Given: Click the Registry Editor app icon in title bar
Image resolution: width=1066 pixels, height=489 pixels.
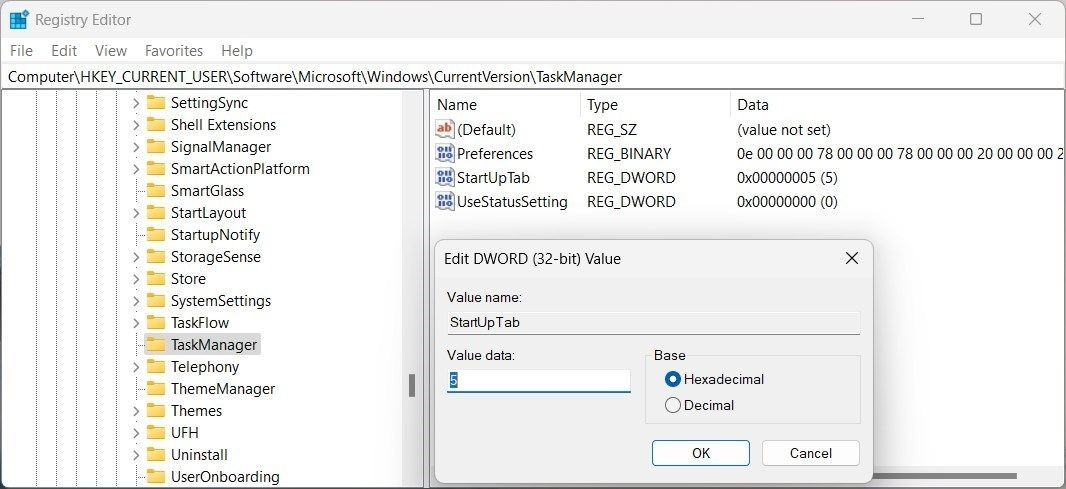Looking at the screenshot, I should point(19,20).
